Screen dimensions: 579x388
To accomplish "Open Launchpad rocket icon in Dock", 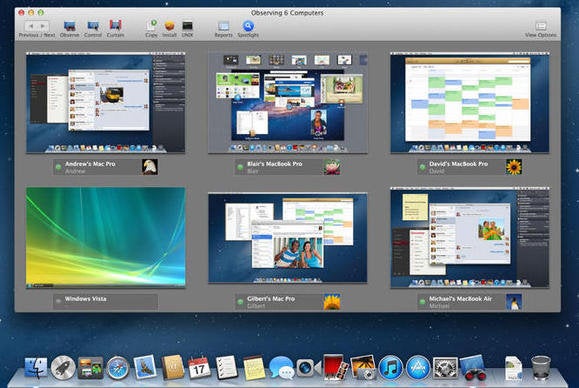I will 63,368.
